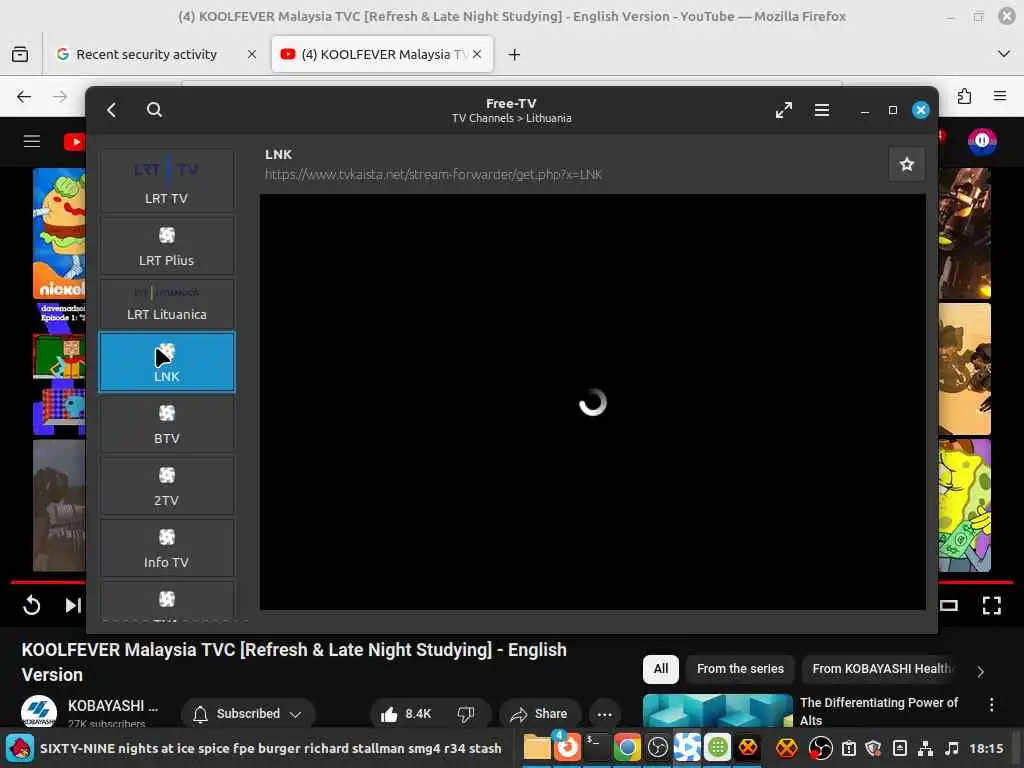
Task: Open options for Differentiating Power video
Action: [x=991, y=705]
